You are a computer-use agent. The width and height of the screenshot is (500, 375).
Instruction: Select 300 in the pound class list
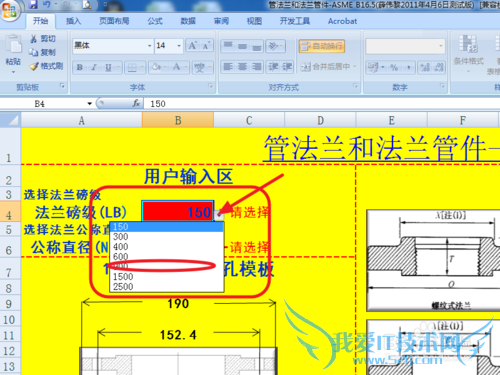tap(167, 237)
